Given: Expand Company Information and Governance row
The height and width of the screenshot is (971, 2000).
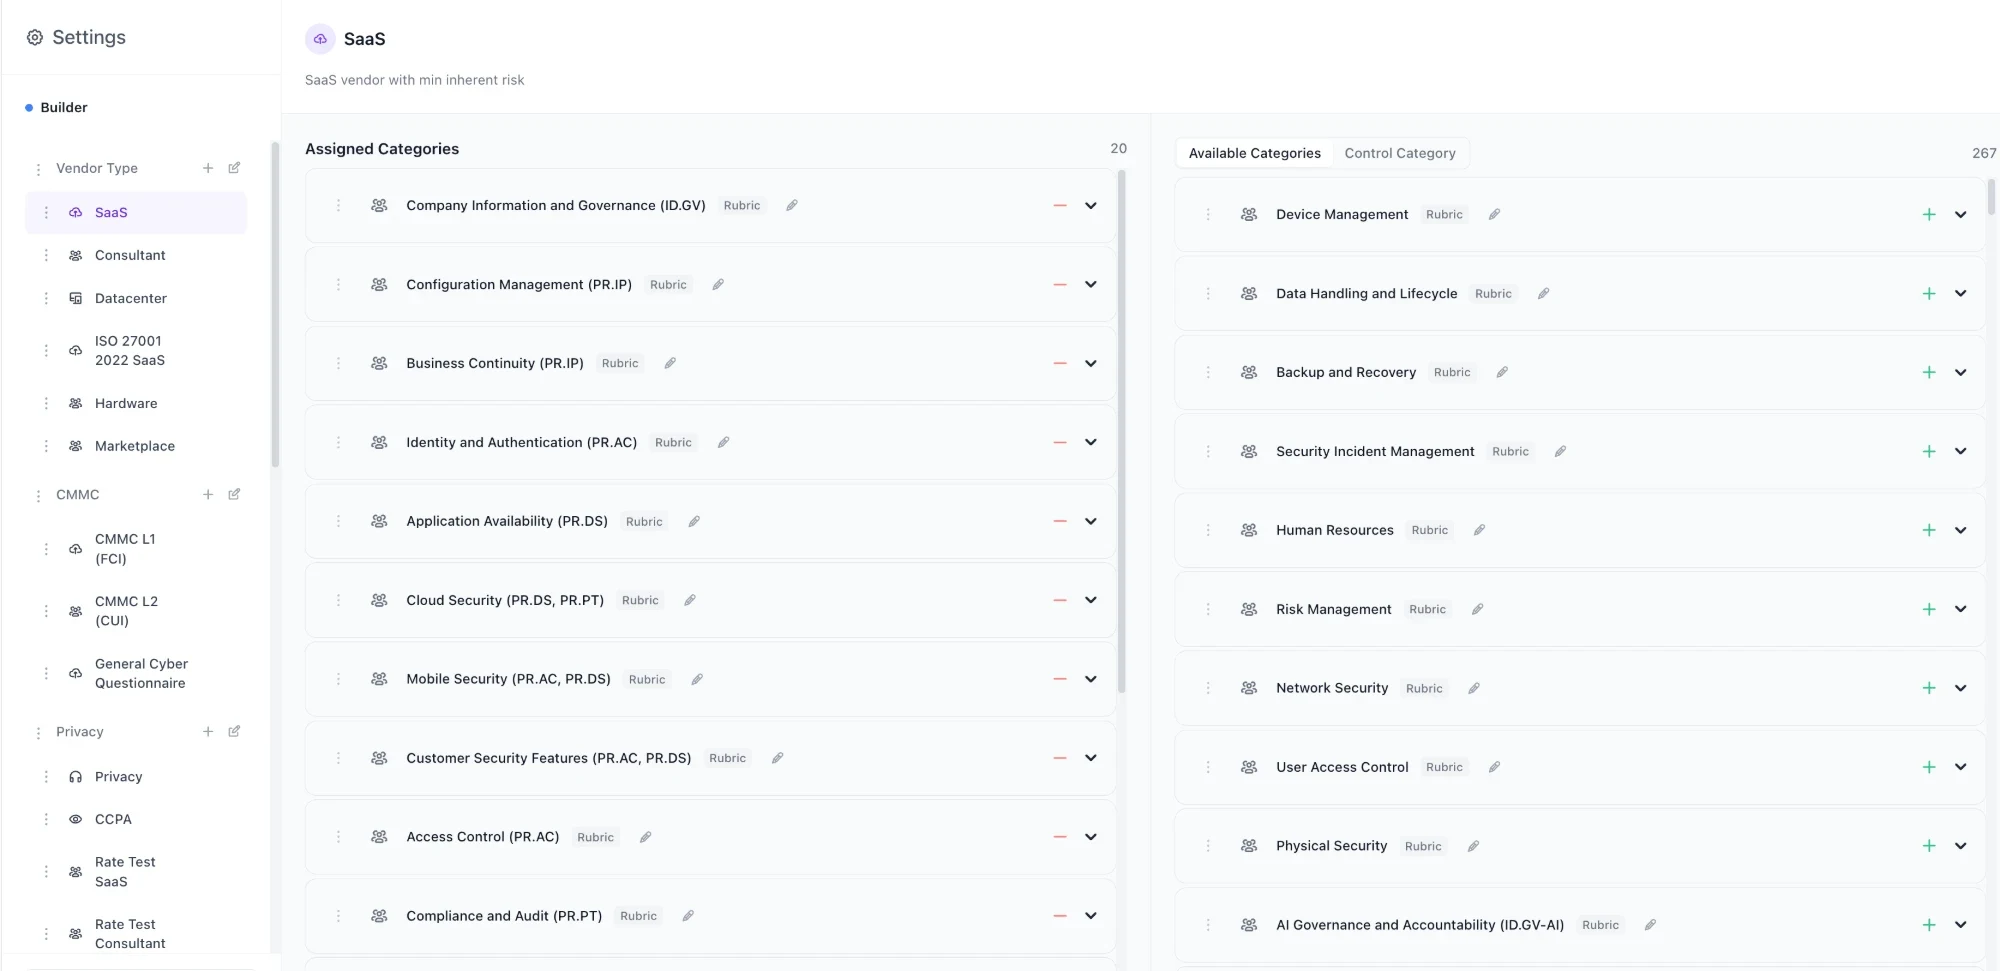Looking at the screenshot, I should (x=1091, y=205).
